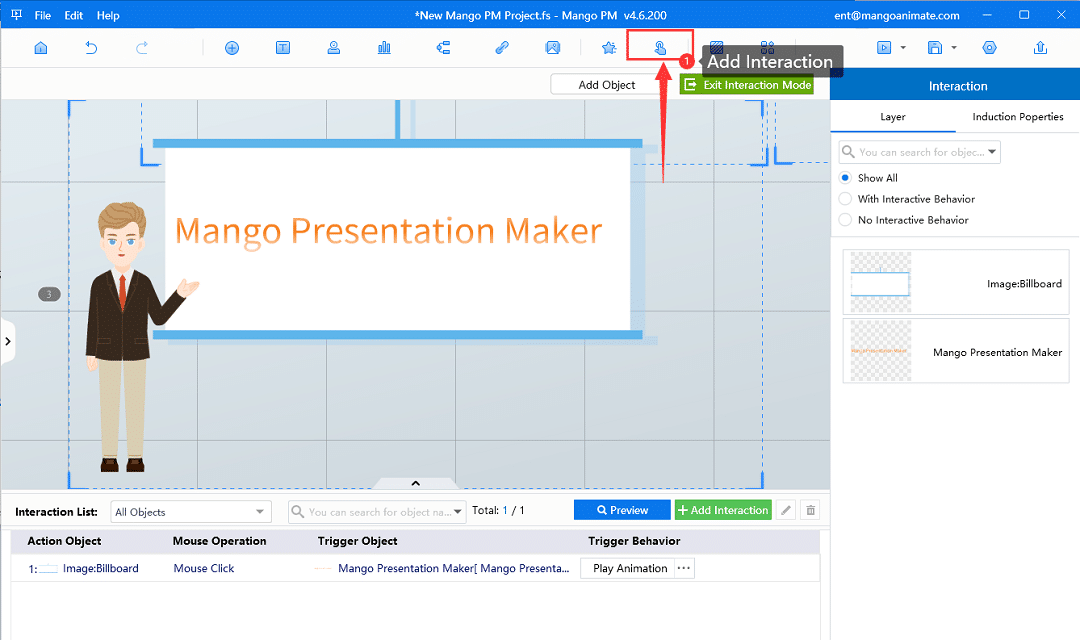This screenshot has height=640, width=1080.
Task: Open the save options dropdown arrow
Action: (x=954, y=47)
